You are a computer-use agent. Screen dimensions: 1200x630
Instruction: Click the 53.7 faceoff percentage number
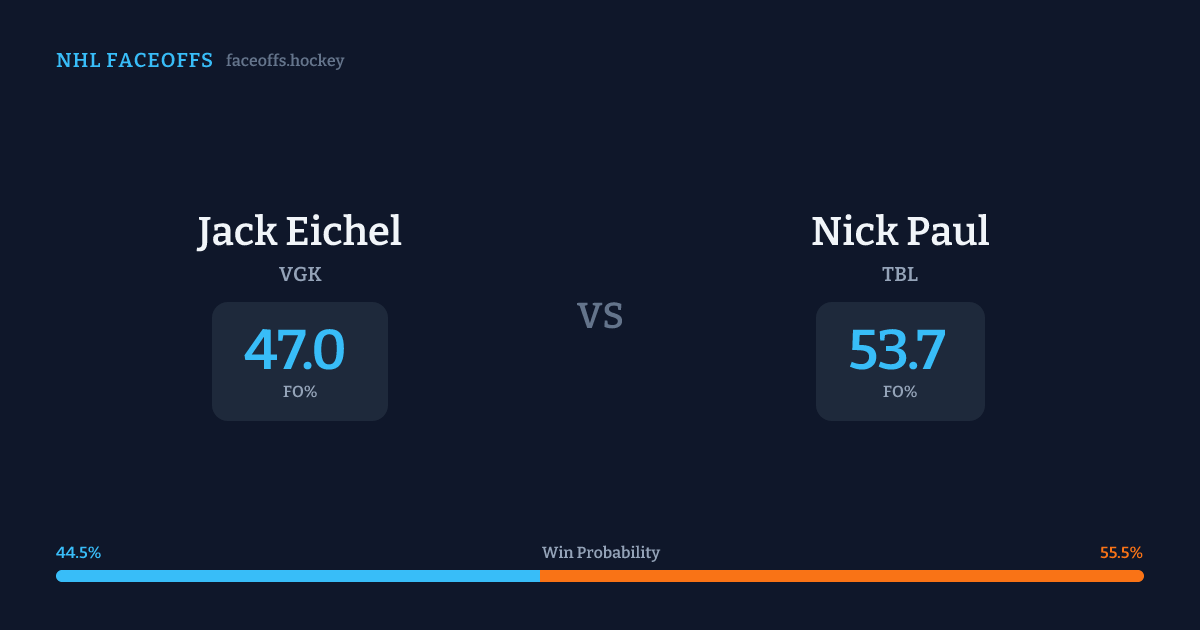[897, 350]
